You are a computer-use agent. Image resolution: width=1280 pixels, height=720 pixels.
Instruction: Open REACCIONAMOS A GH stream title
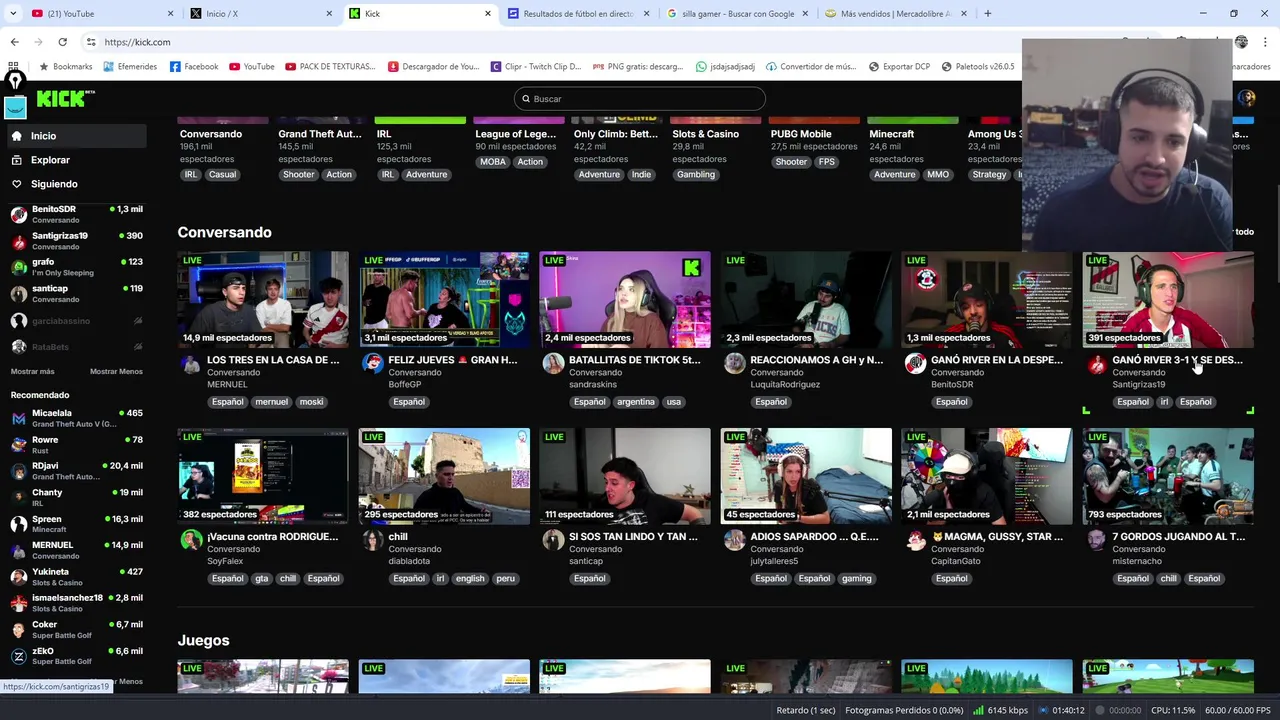(x=816, y=360)
